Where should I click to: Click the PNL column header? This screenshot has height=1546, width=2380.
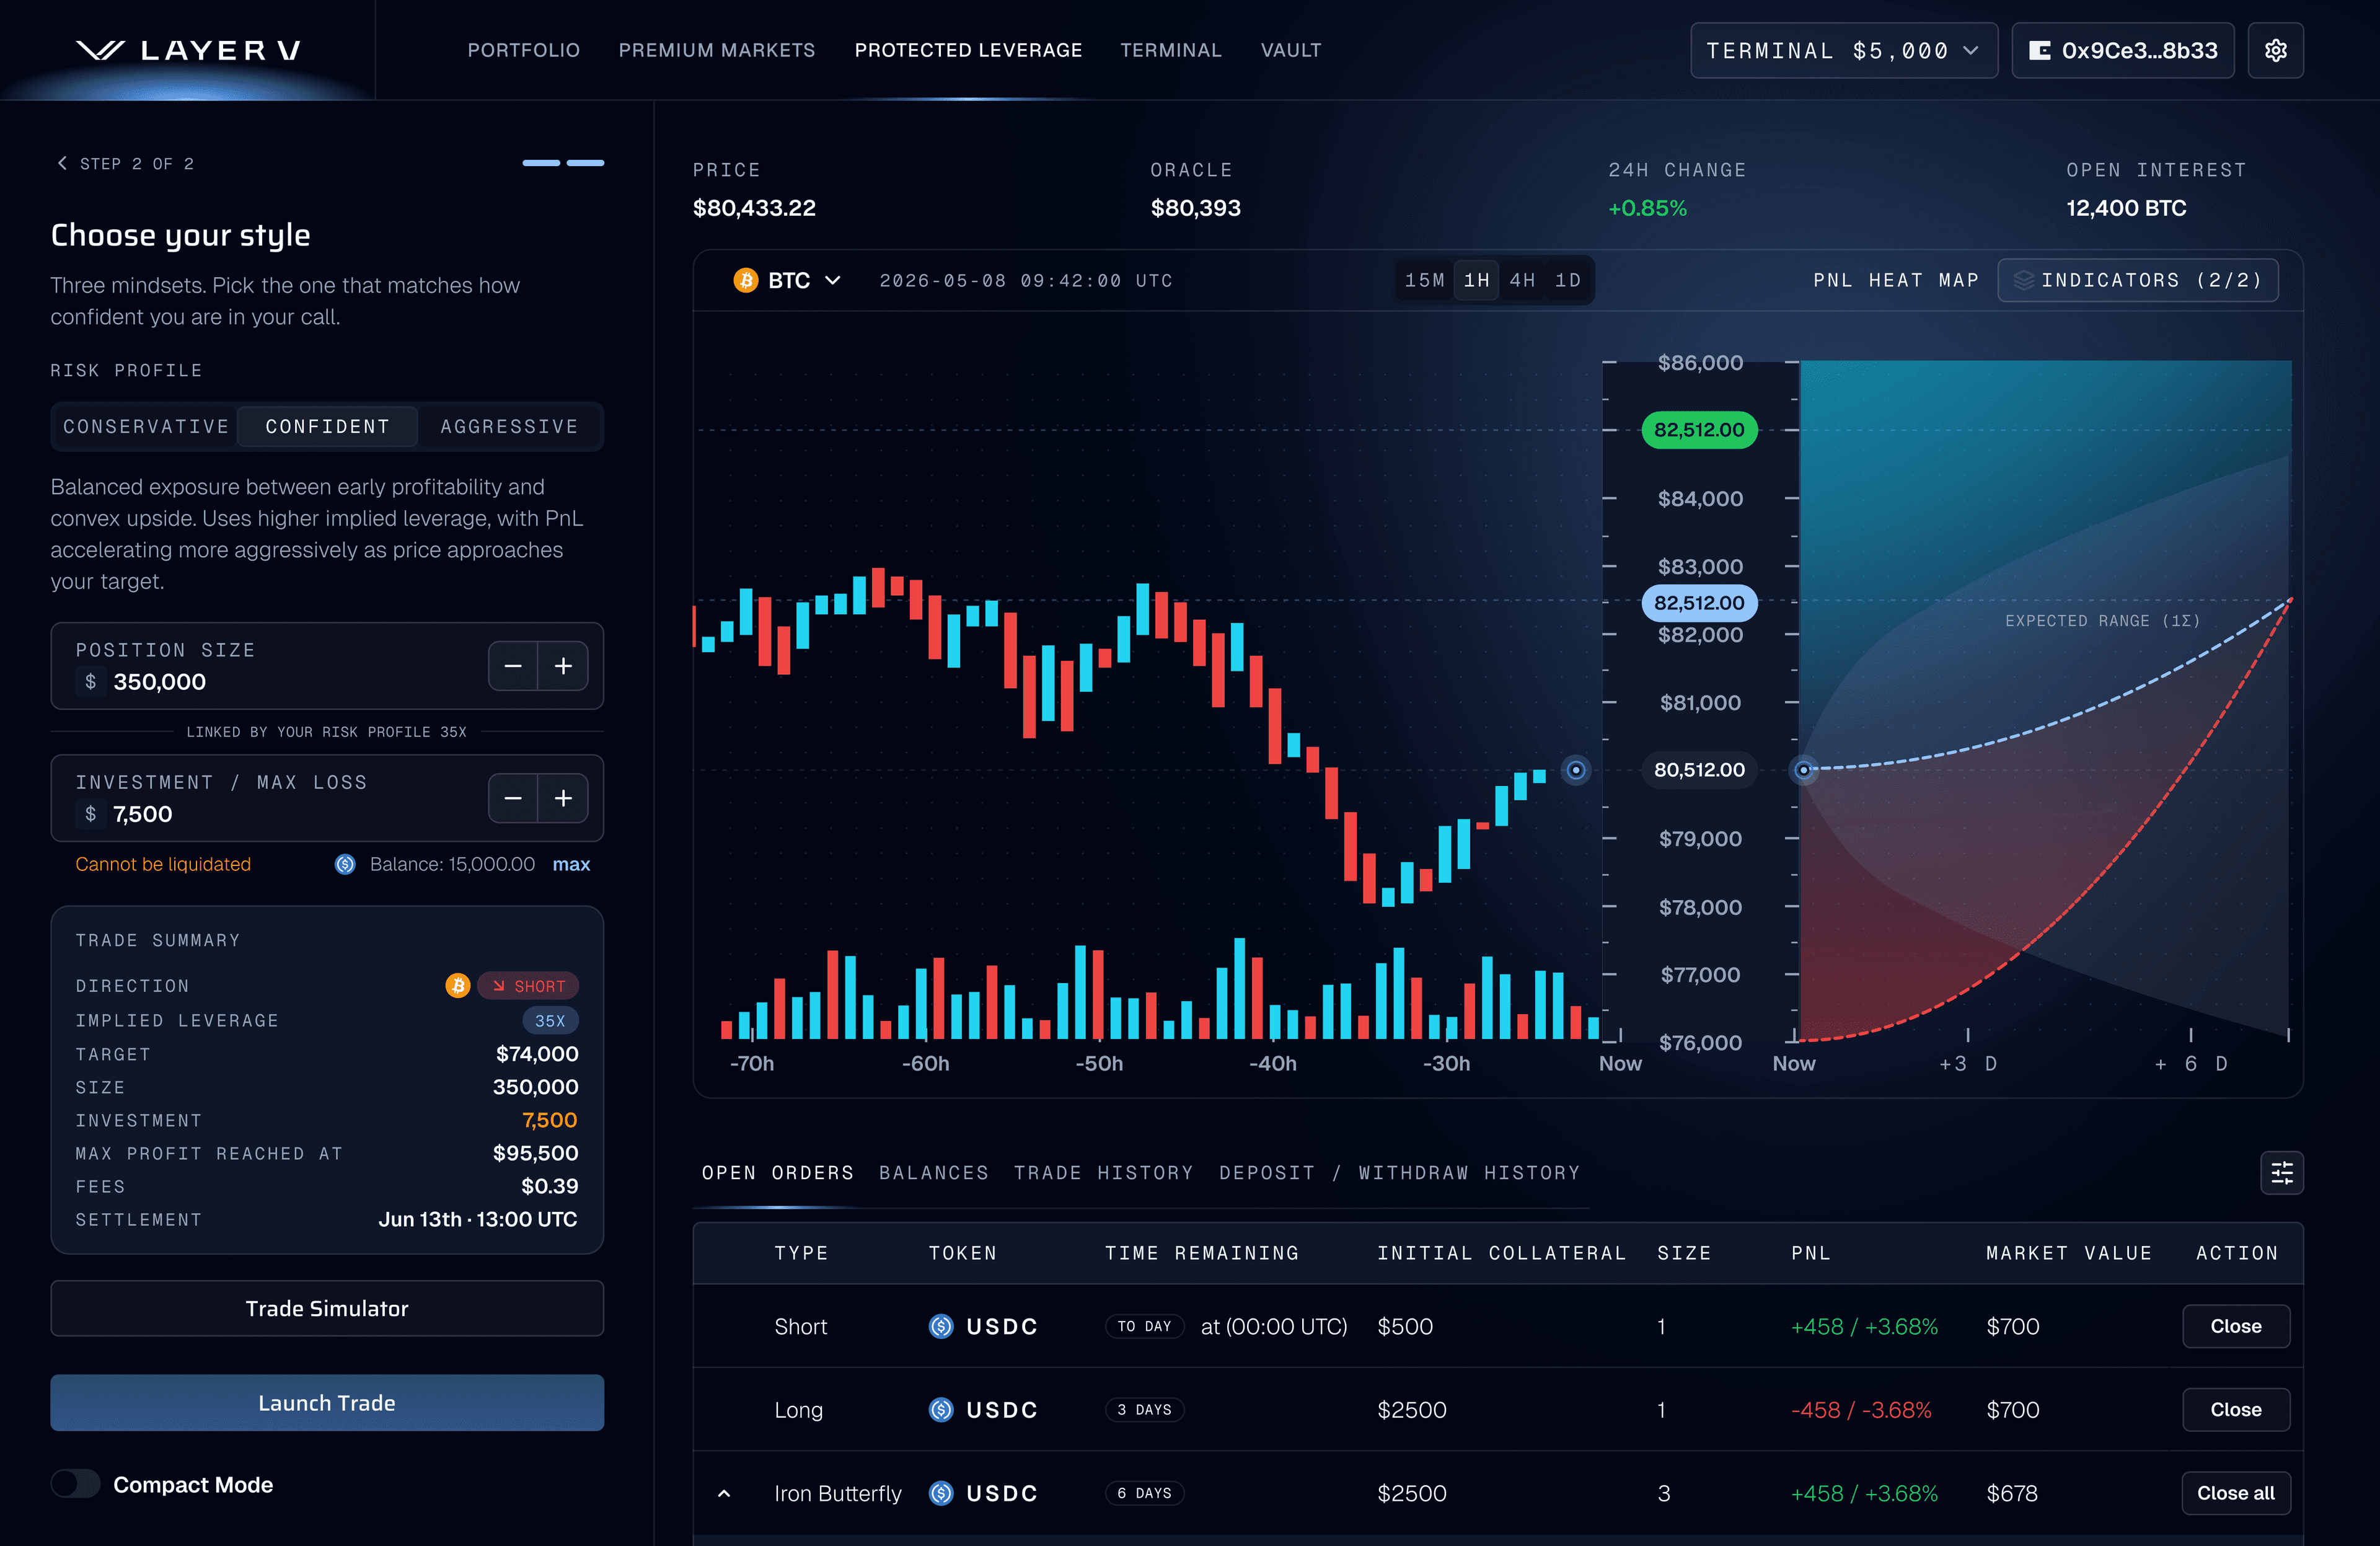coord(1811,1253)
